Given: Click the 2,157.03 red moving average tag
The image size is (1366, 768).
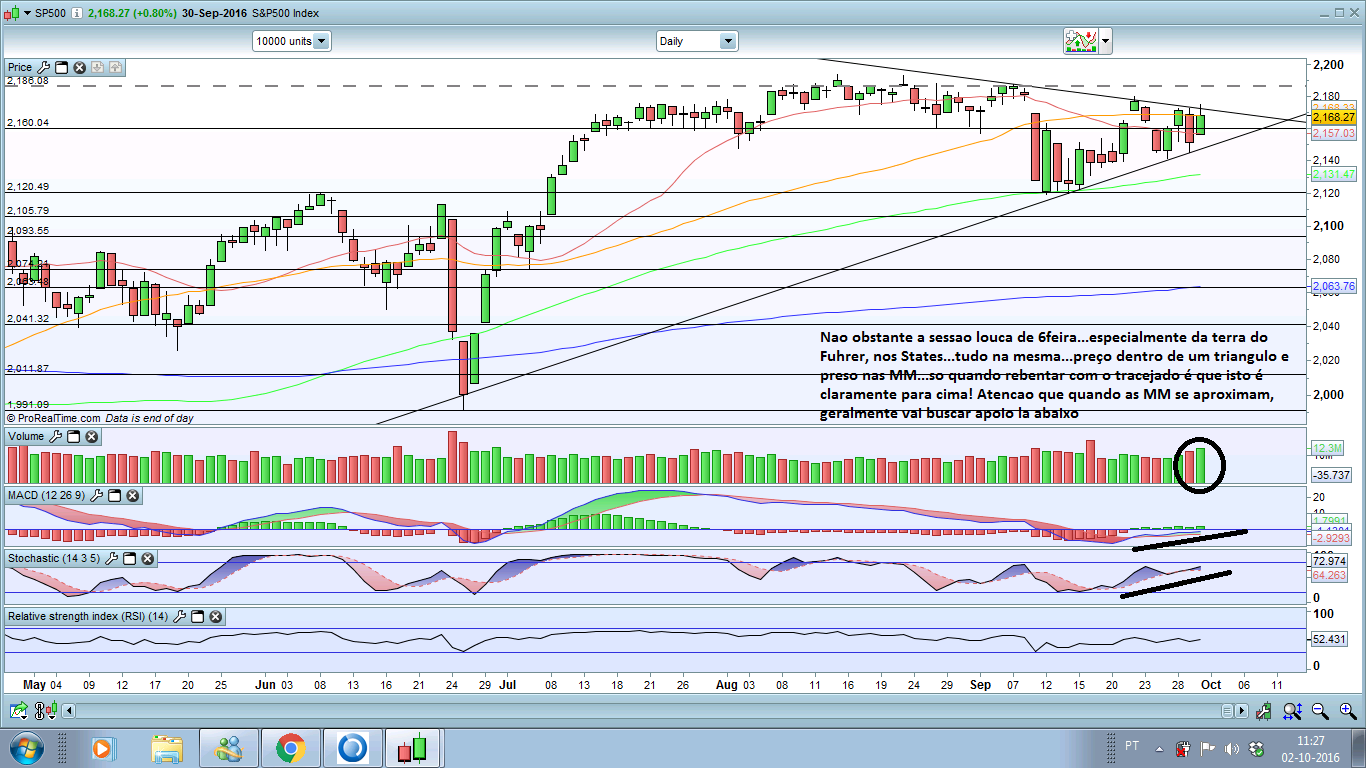Looking at the screenshot, I should pos(1333,132).
